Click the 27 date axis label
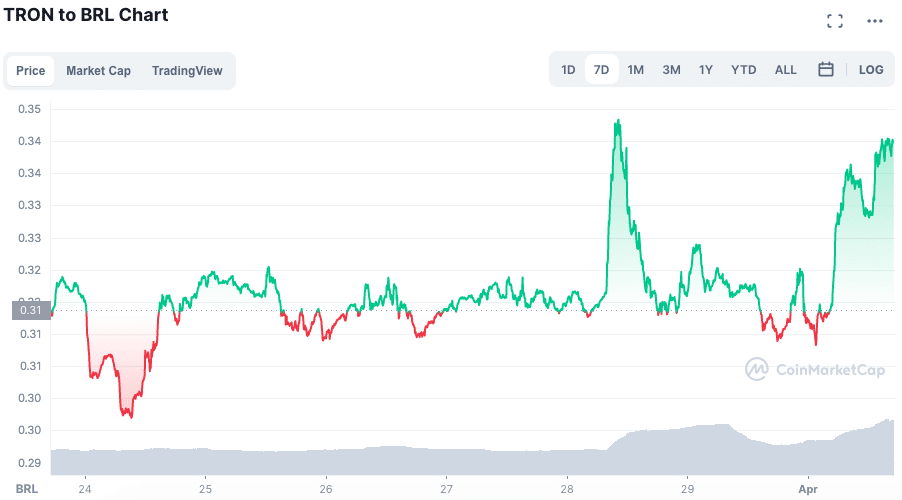Viewport: 902px width, 500px height. coord(446,489)
